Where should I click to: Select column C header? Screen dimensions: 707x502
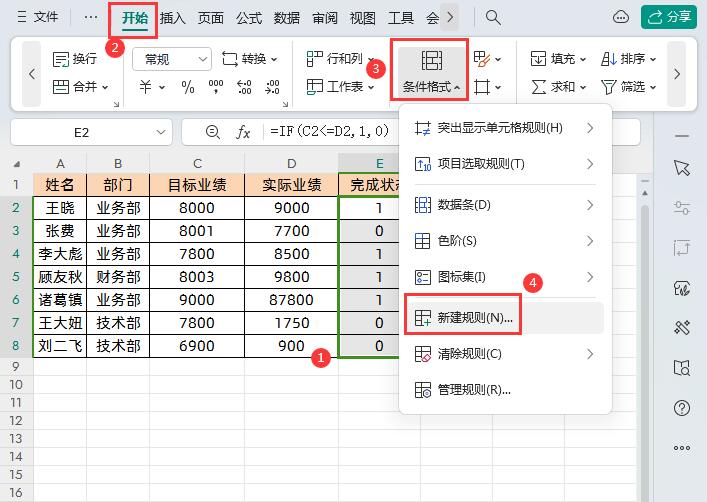tap(197, 164)
